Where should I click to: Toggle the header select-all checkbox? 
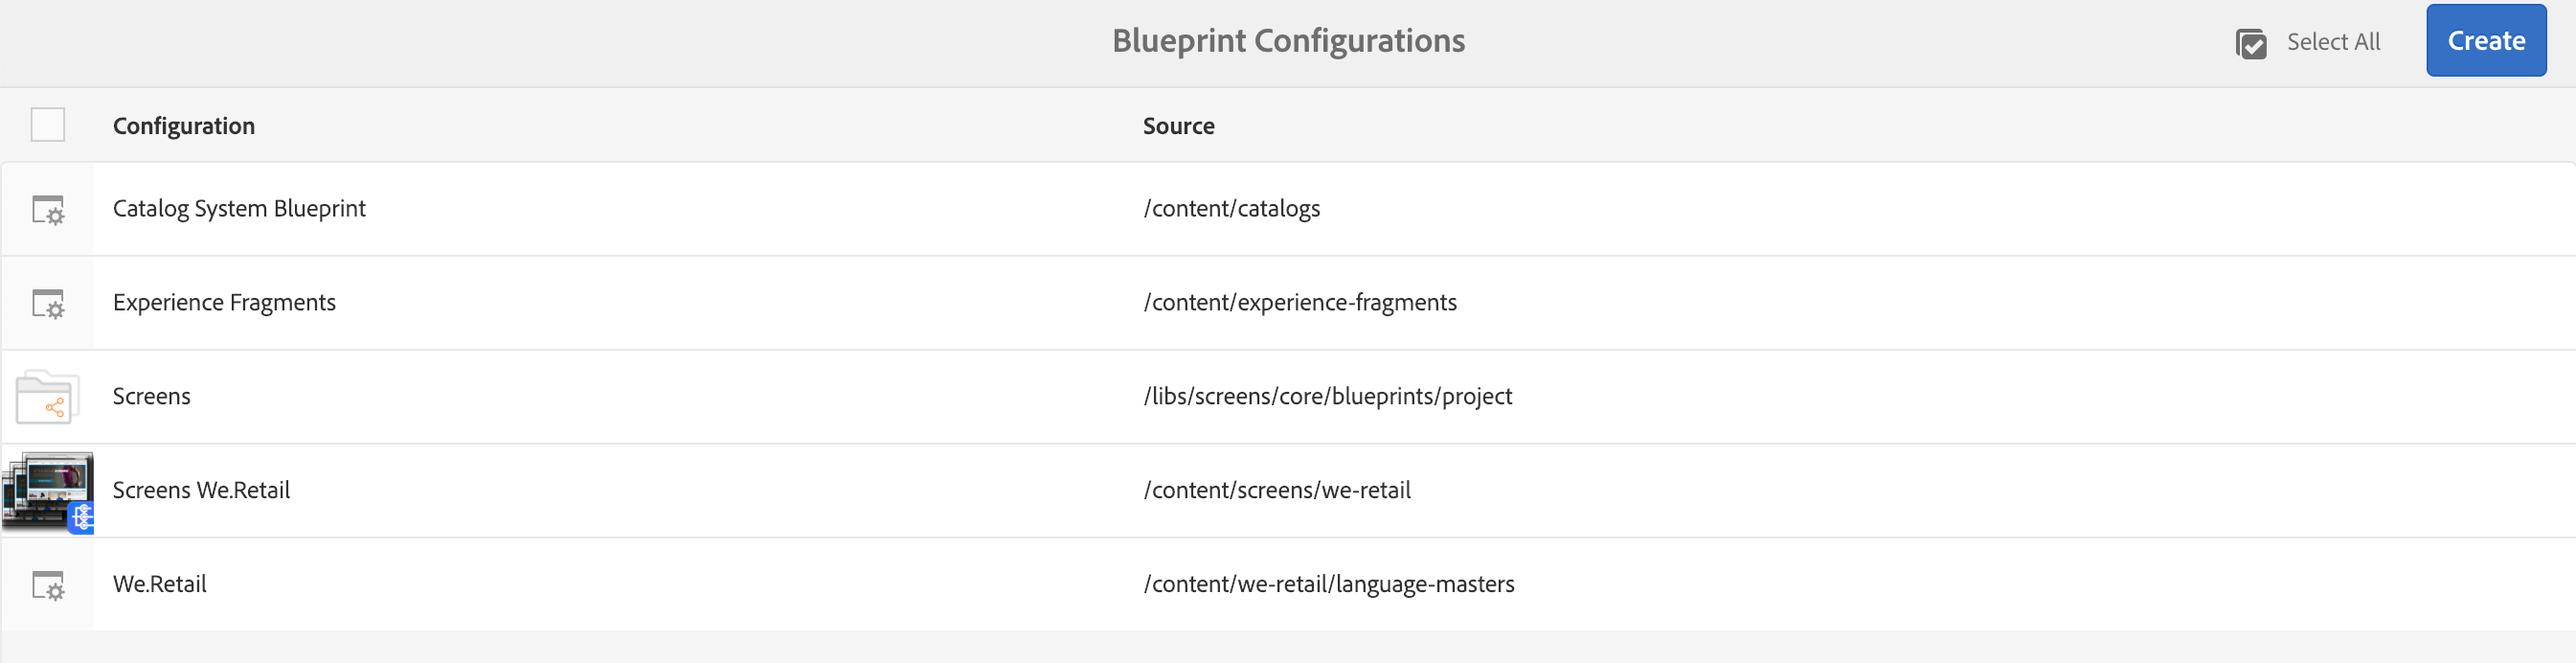(x=48, y=125)
